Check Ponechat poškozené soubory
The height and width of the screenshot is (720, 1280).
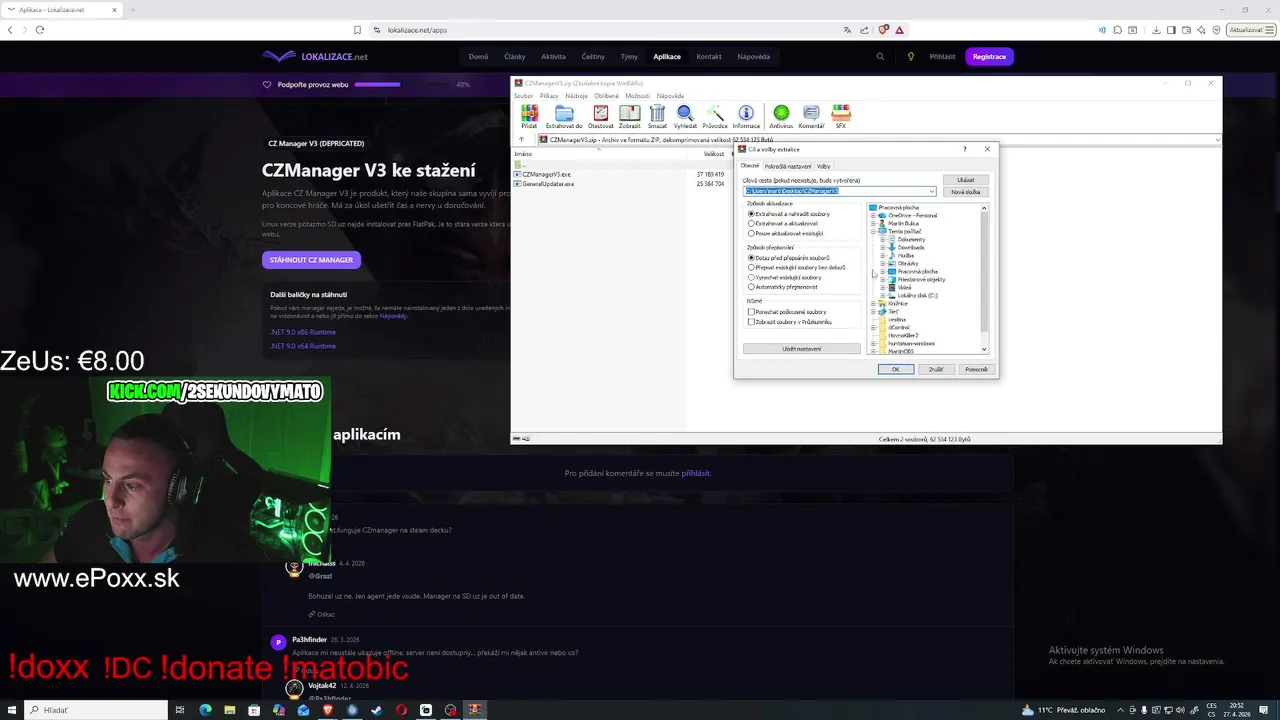pos(787,312)
